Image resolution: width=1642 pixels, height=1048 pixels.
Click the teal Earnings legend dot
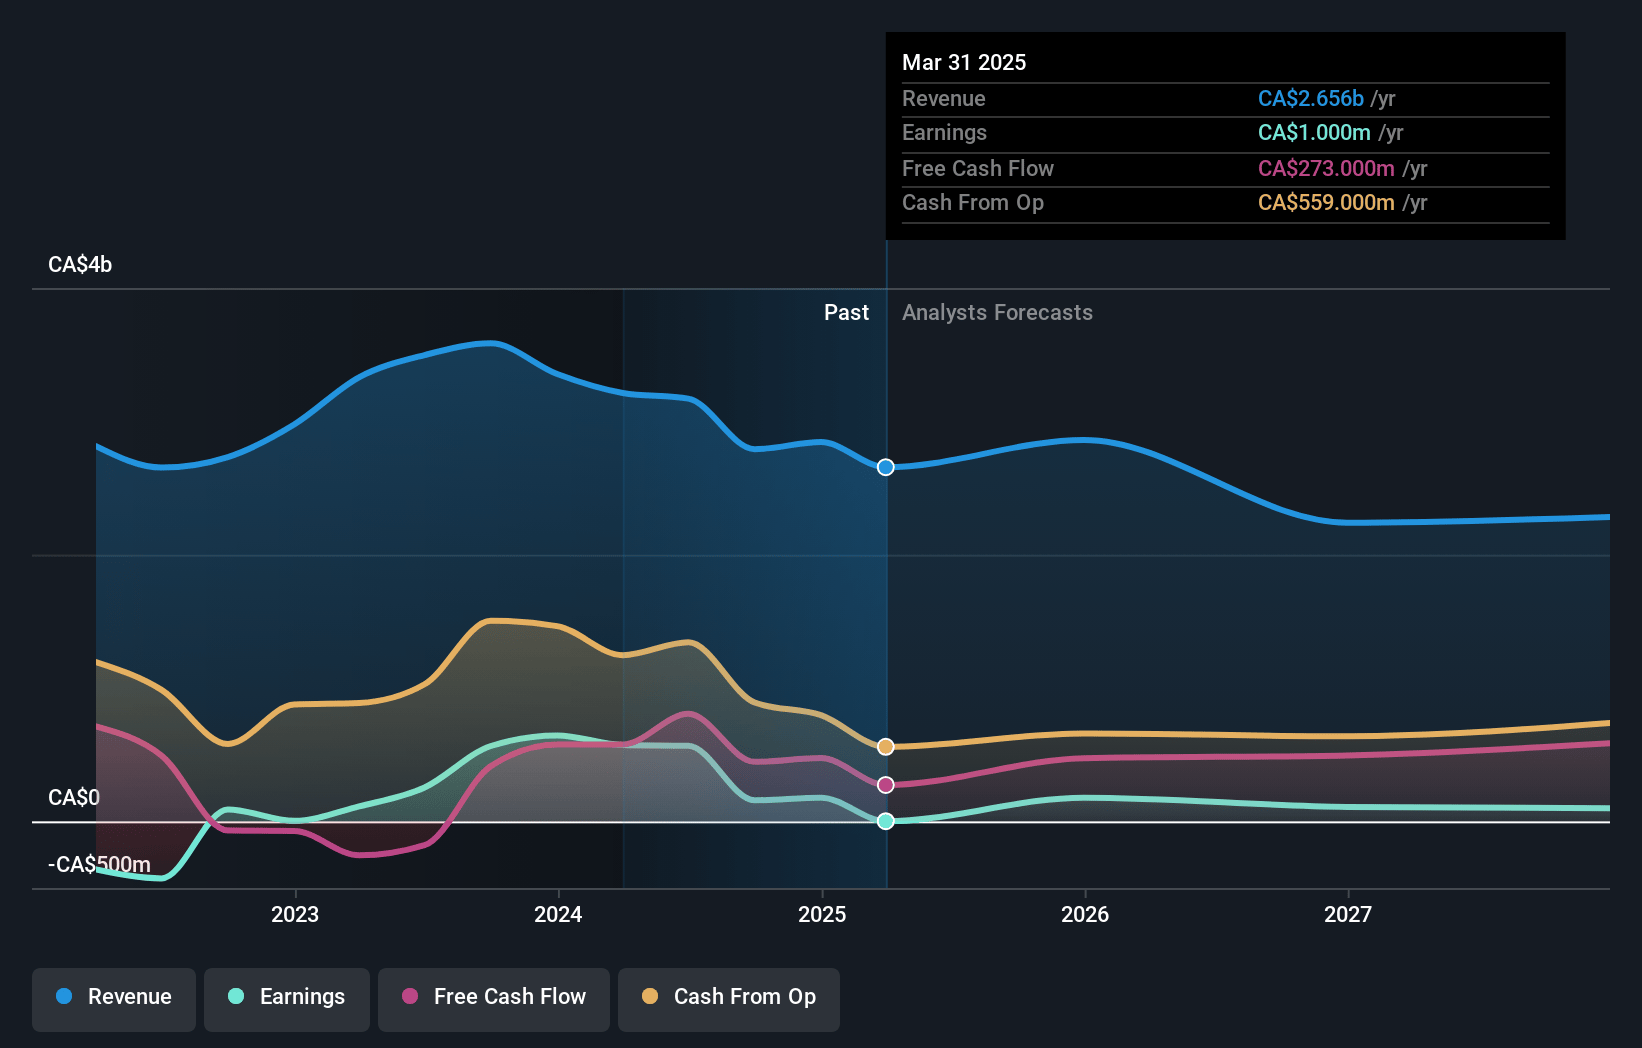[x=236, y=996]
